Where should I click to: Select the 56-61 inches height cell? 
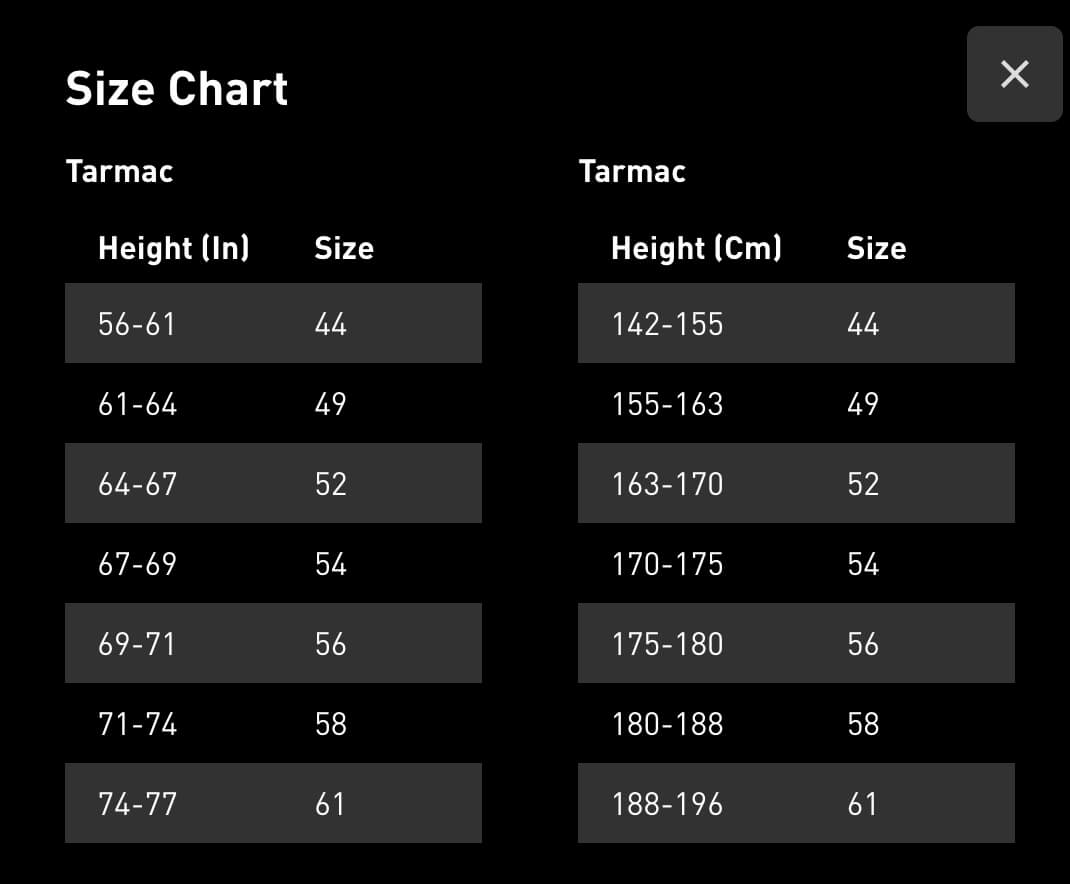pyautogui.click(x=137, y=324)
